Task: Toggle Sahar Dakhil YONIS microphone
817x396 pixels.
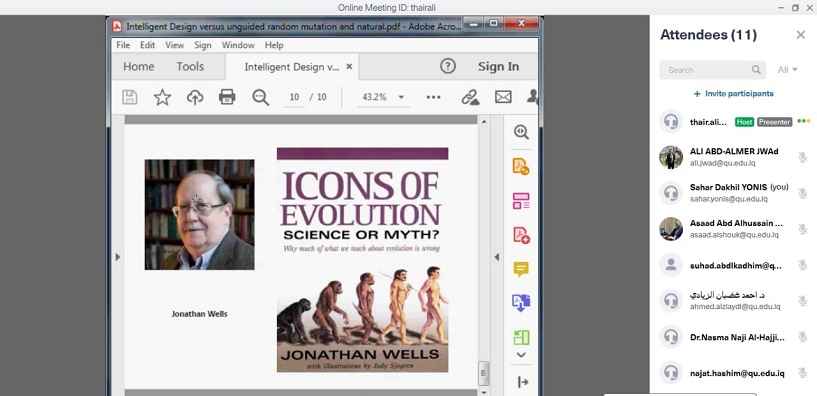Action: point(802,193)
